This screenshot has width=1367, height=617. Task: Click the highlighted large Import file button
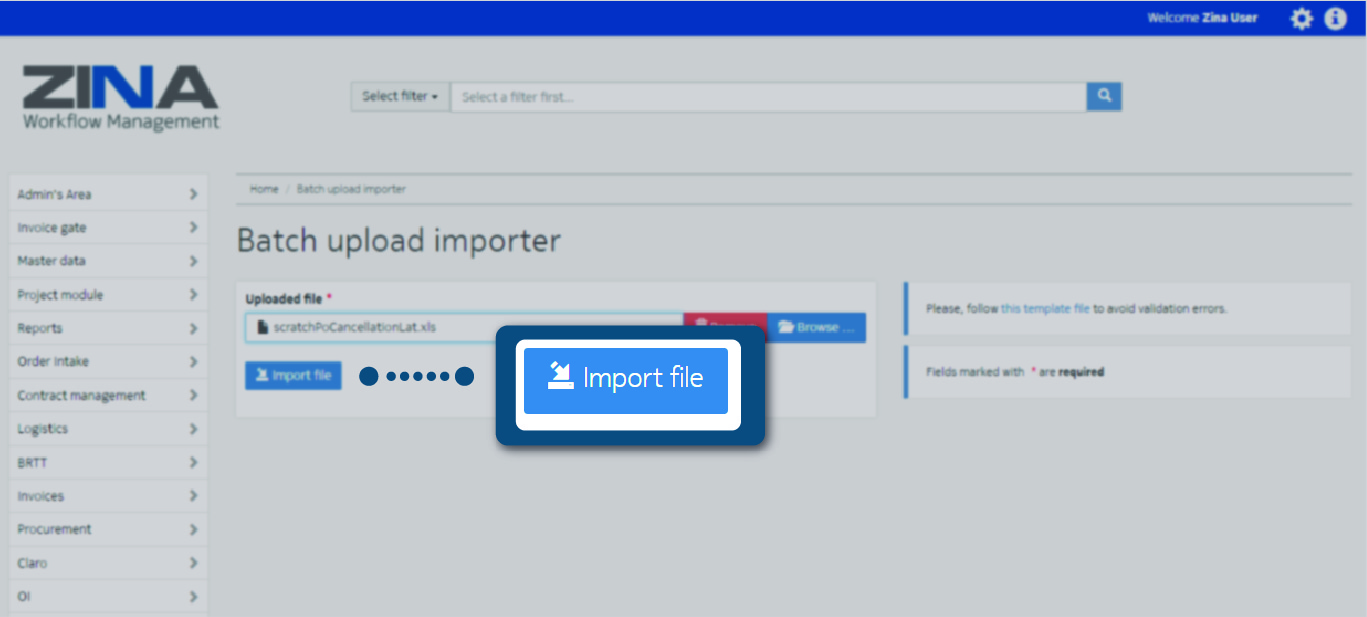pos(626,380)
